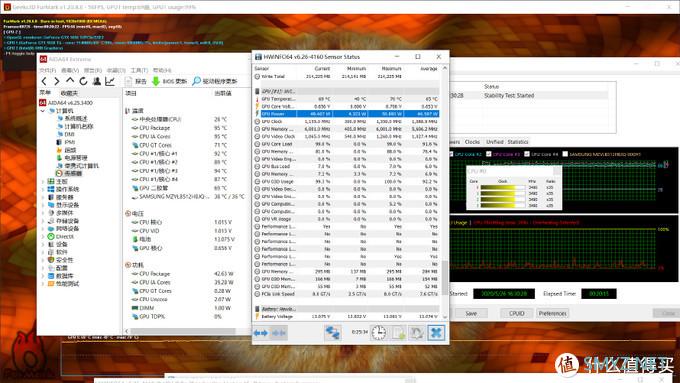This screenshot has height=383, width=680.
Task: Click the HWiNFO blue close X icon
Action: point(436,333)
